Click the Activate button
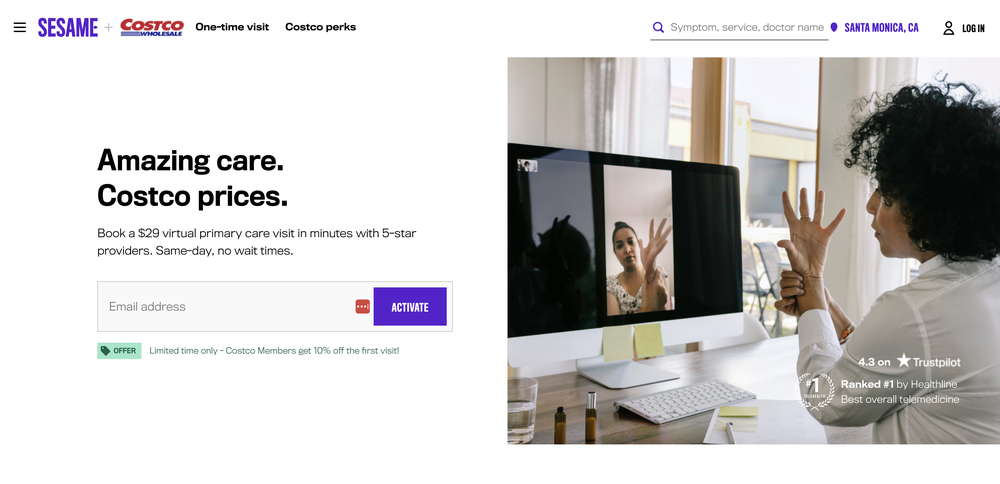 [x=409, y=307]
